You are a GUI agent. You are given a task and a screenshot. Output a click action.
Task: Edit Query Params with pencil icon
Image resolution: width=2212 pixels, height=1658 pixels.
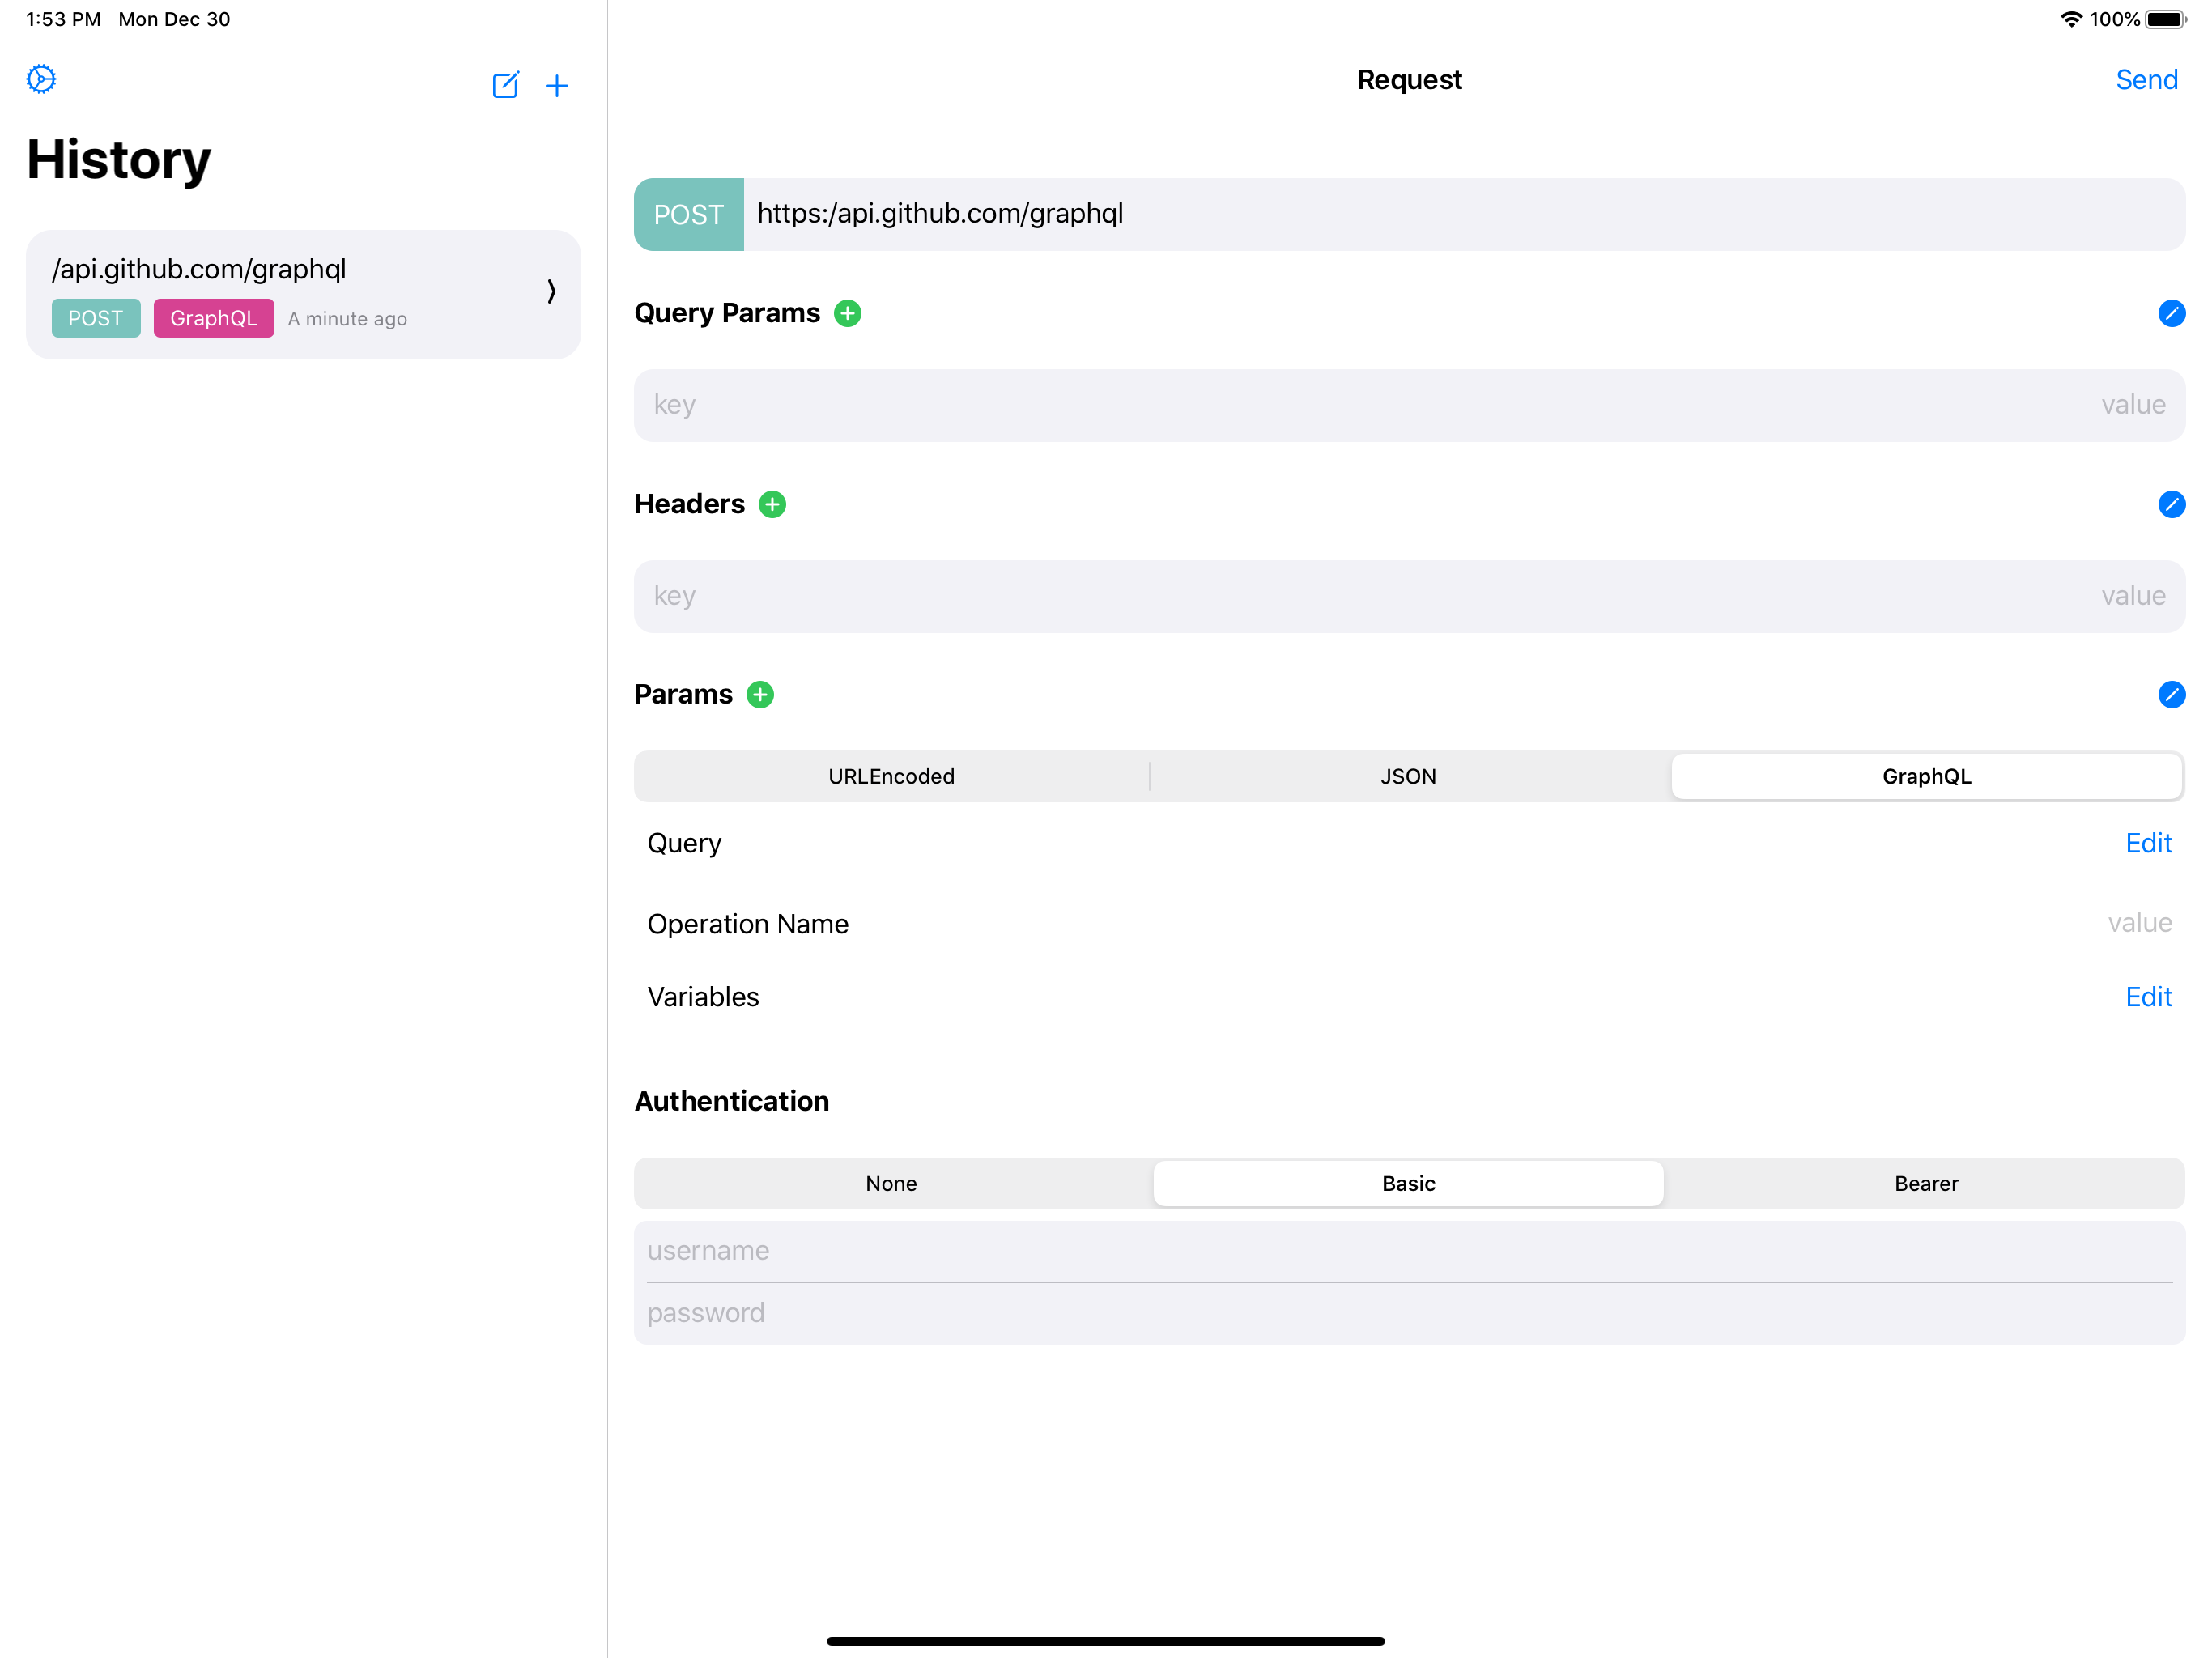2171,313
